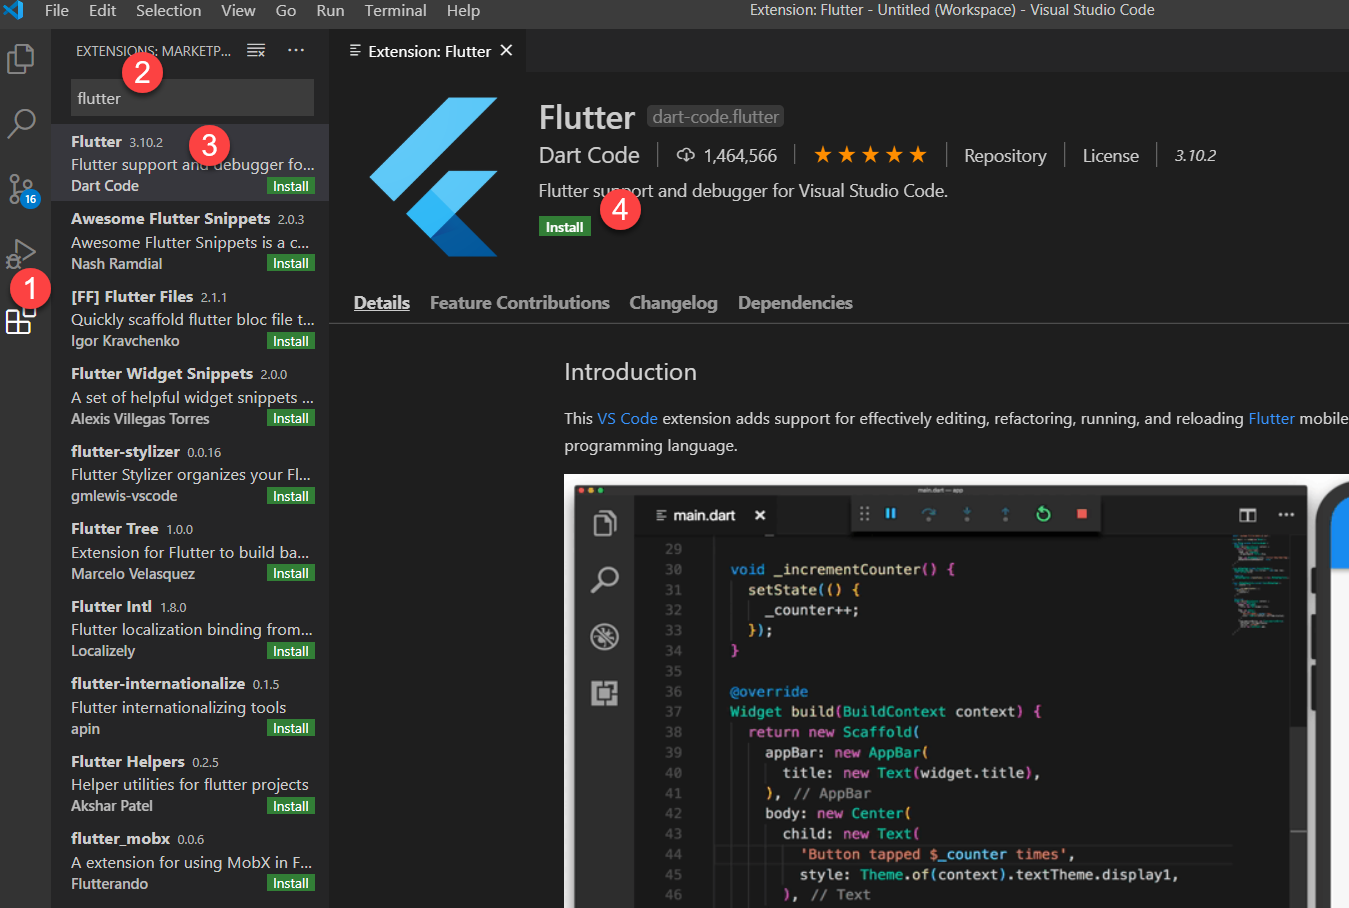Follow the VS Code link in Introduction
1349x908 pixels.
click(627, 419)
